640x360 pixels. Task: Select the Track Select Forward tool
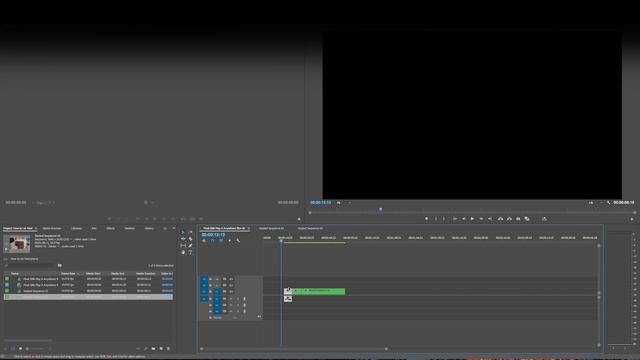tap(190, 232)
